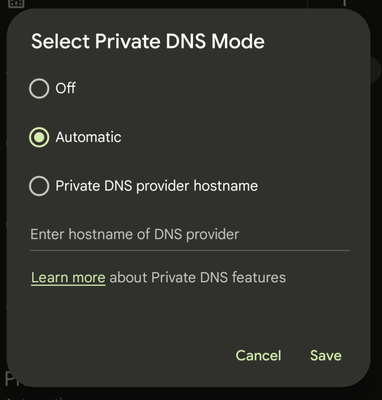Click "Enter hostname of DNS provider" placeholder
The height and width of the screenshot is (400, 382).
135,235
